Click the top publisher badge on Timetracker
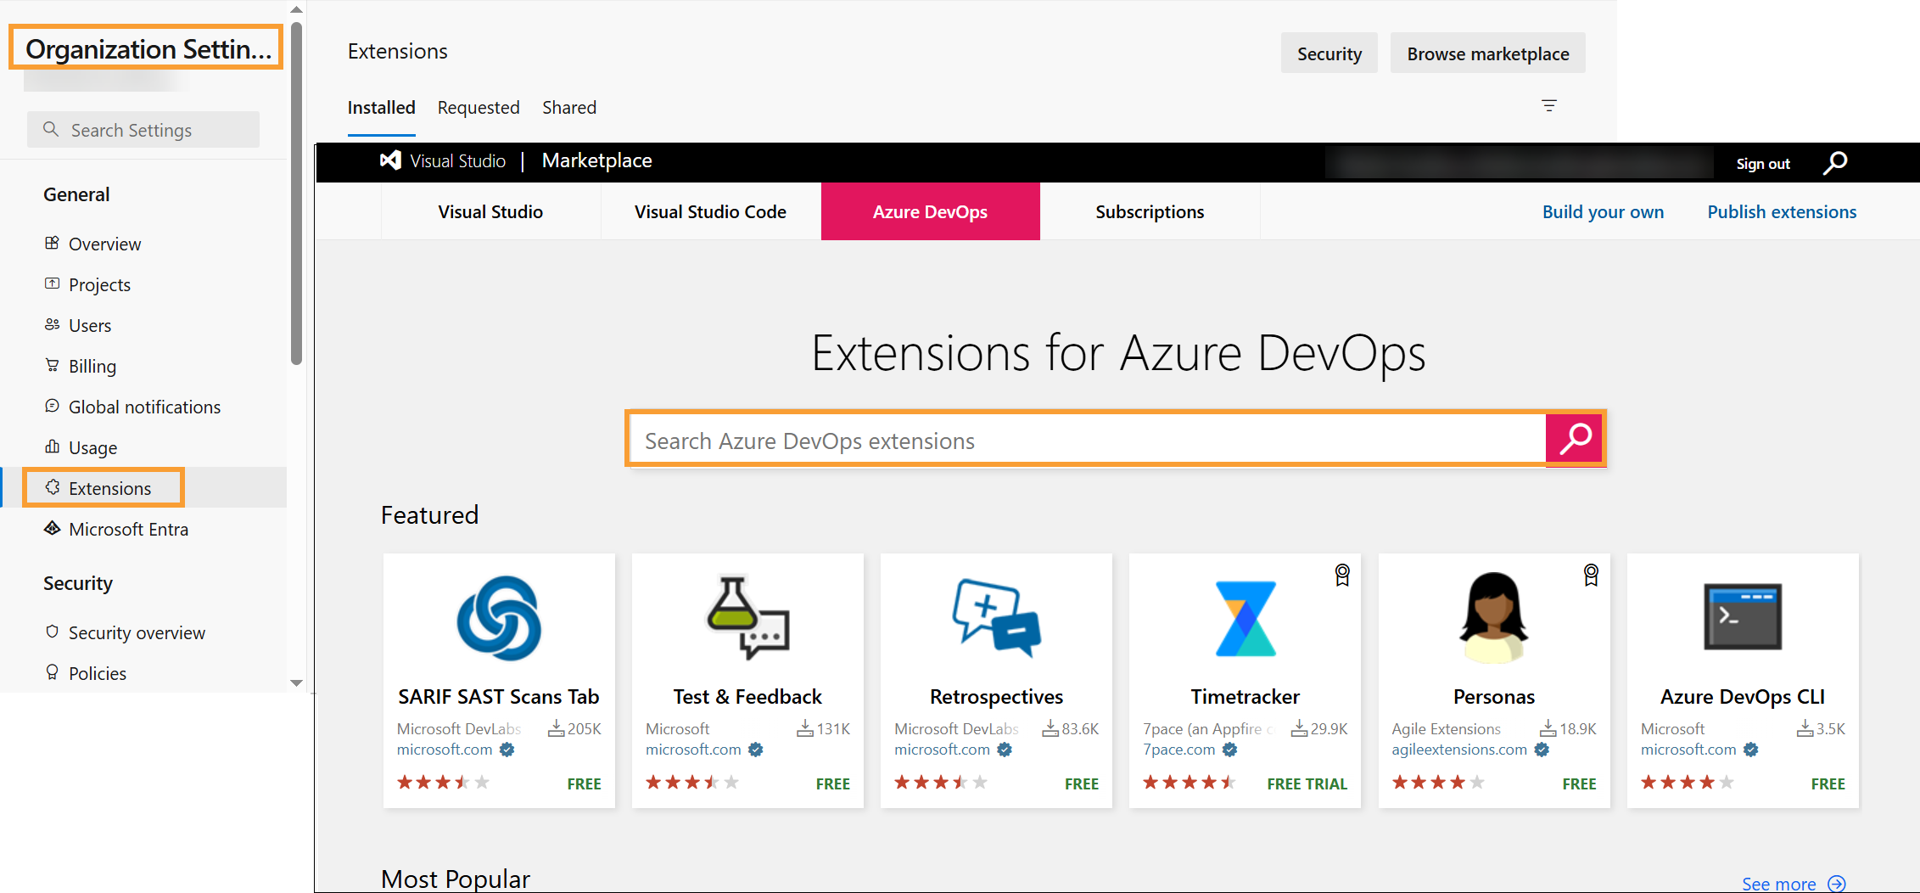This screenshot has width=1920, height=893. coord(1342,575)
